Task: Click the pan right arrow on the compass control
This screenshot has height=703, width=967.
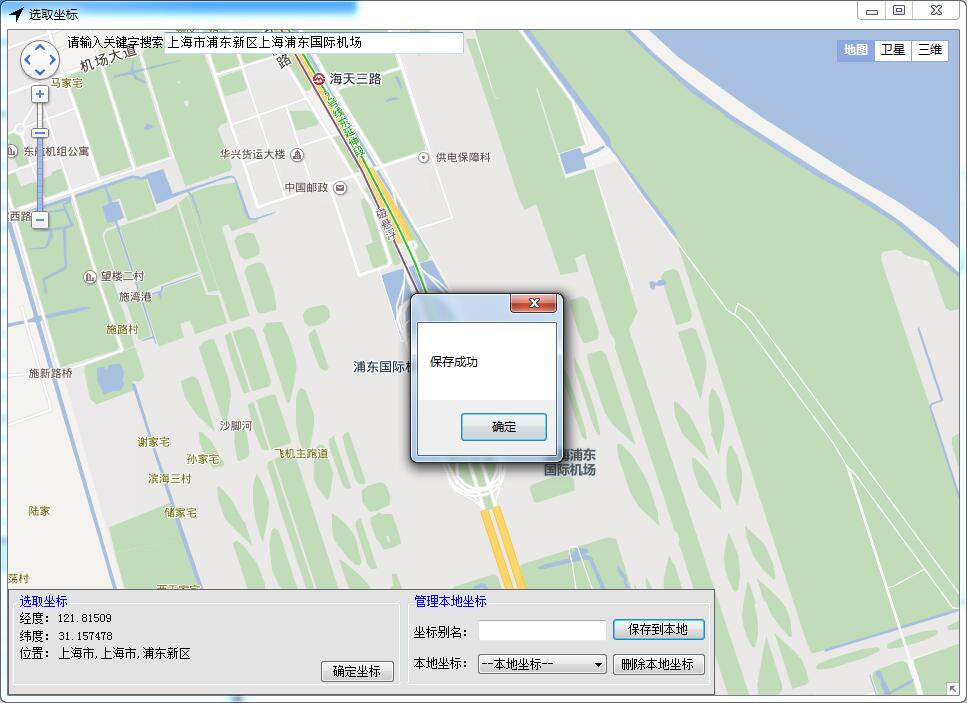Action: coord(53,60)
